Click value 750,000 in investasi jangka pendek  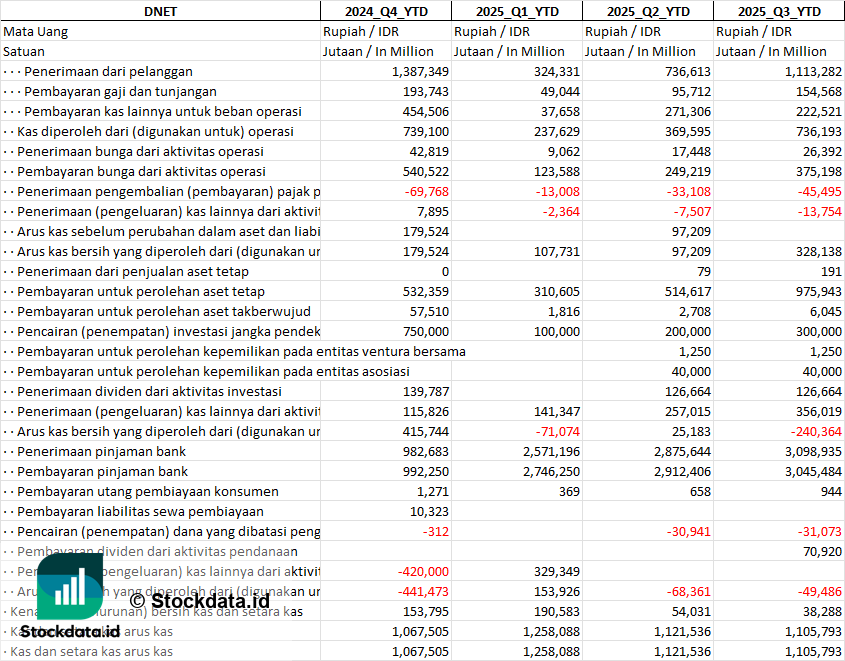coord(426,331)
